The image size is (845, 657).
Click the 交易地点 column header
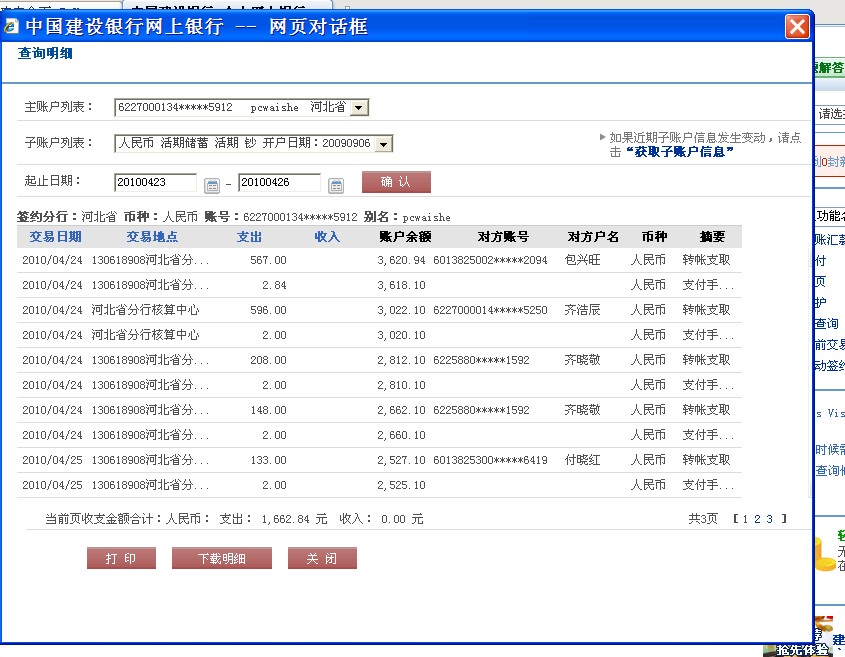[x=152, y=237]
